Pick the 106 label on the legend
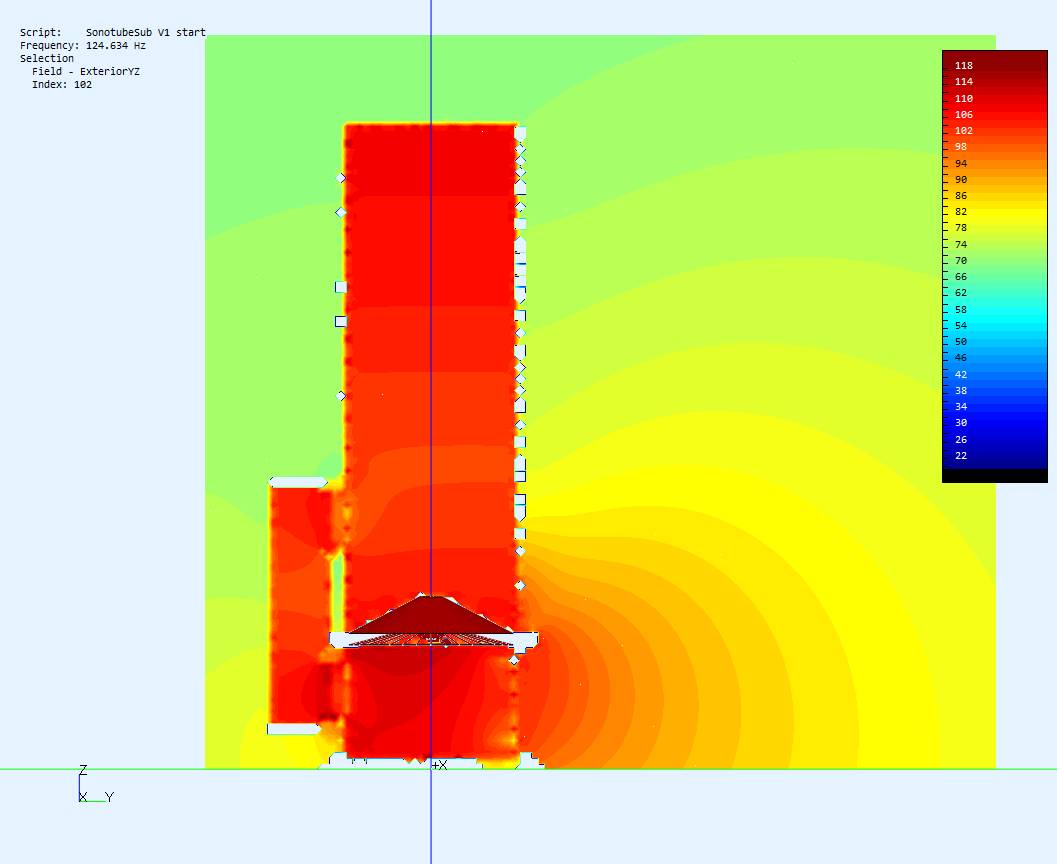The image size is (1057, 864). coord(964,114)
